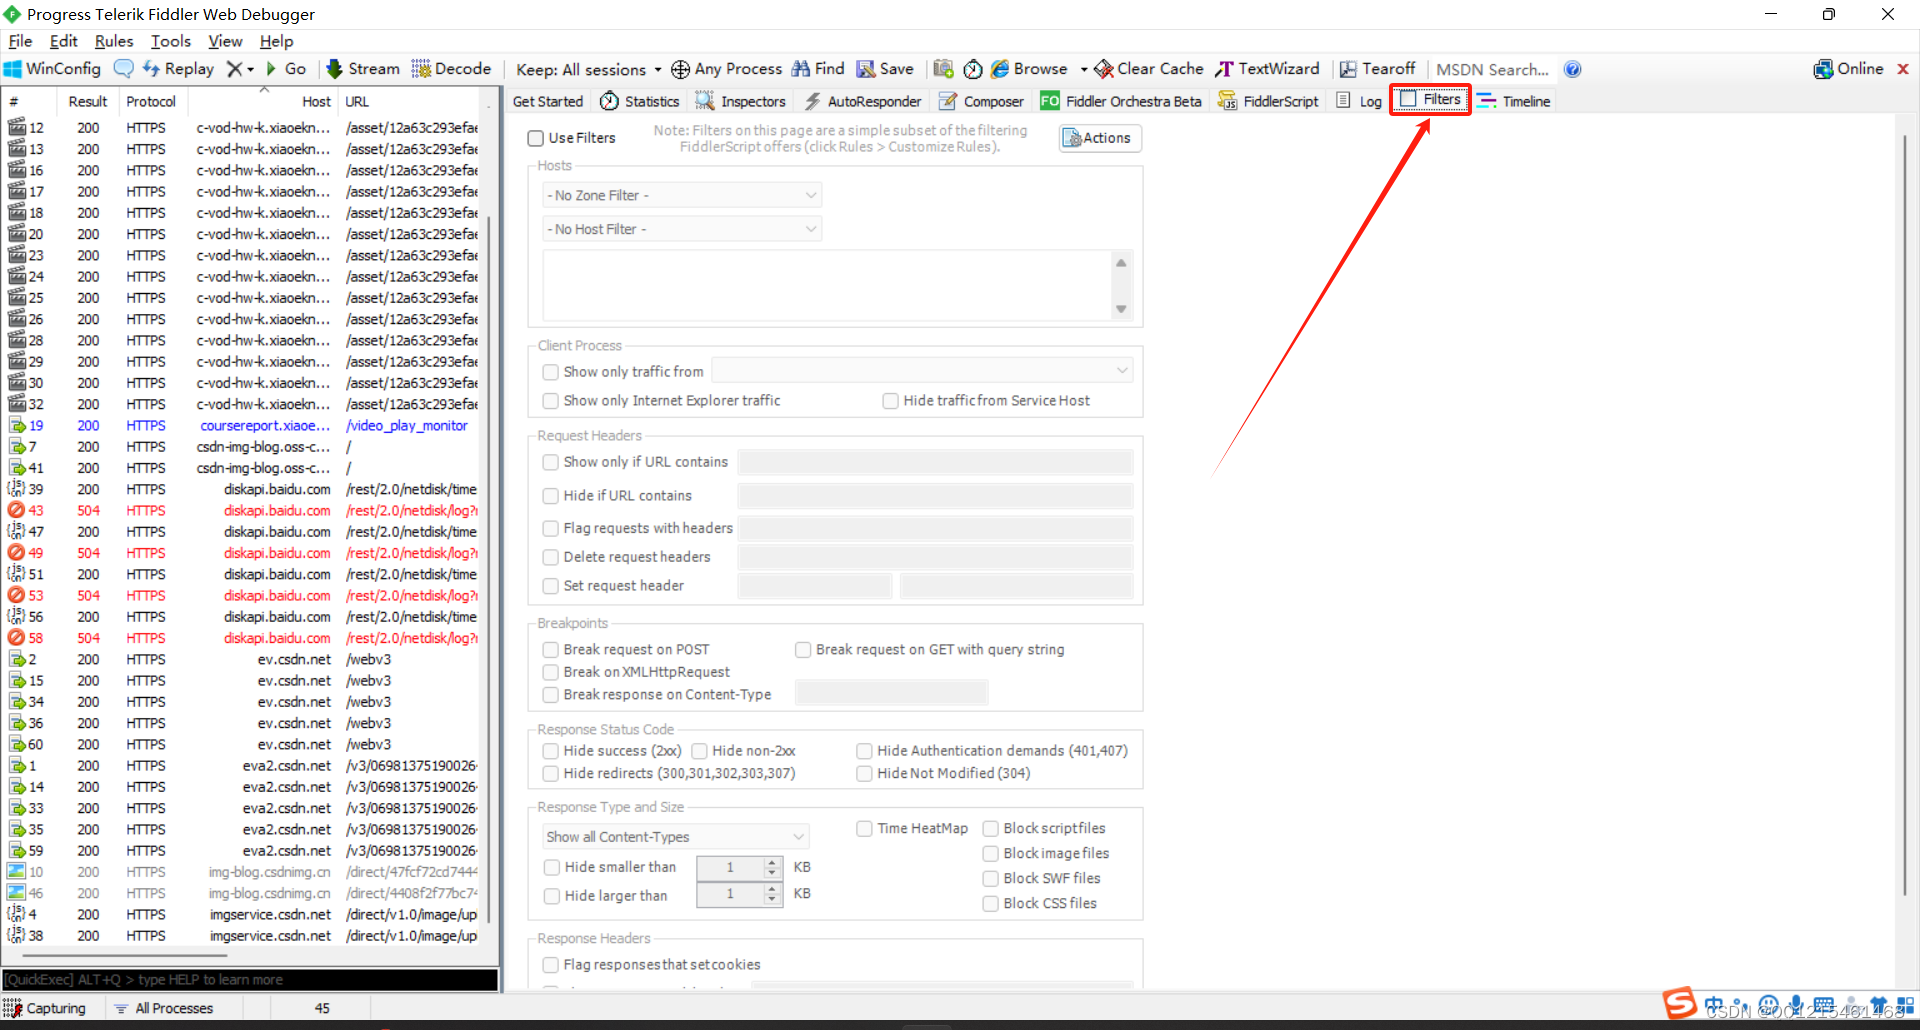1920x1030 pixels.
Task: Toggle Stream mode
Action: click(362, 69)
